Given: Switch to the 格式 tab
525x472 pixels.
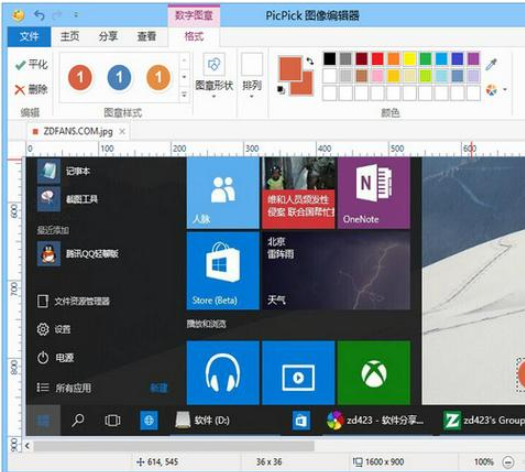Looking at the screenshot, I should point(194,36).
